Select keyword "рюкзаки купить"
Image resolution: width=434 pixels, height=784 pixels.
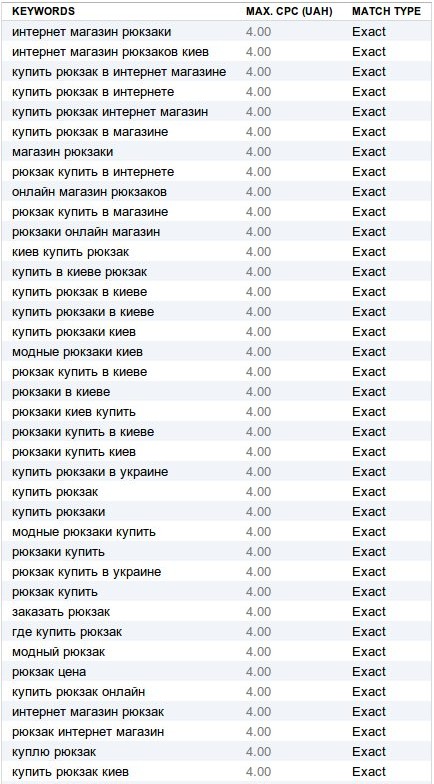click(x=58, y=552)
